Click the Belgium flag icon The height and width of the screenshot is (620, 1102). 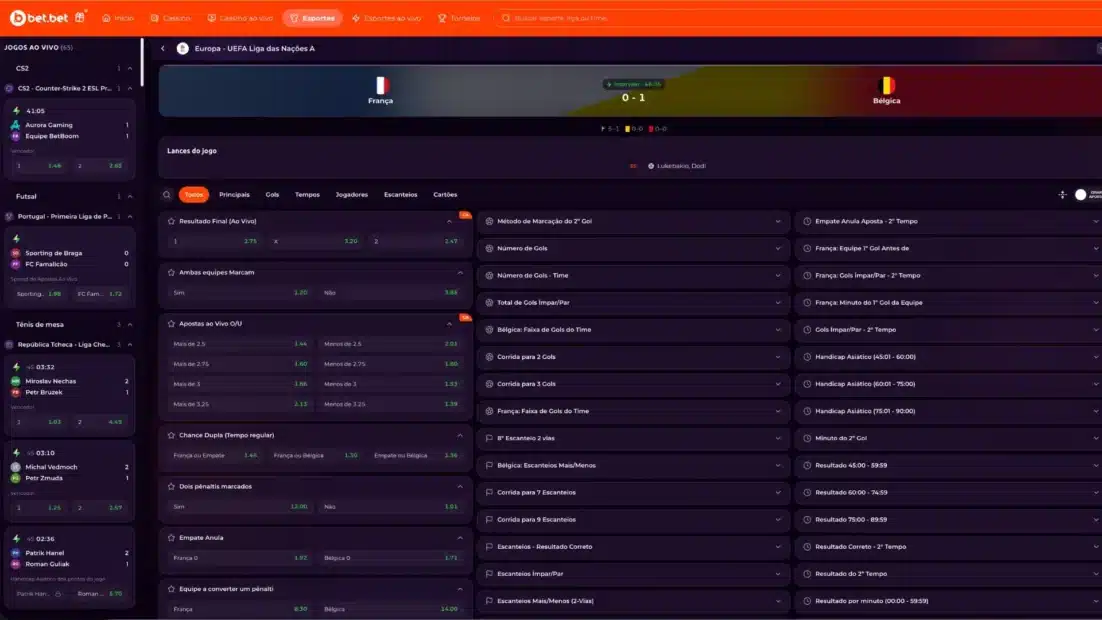tap(886, 86)
